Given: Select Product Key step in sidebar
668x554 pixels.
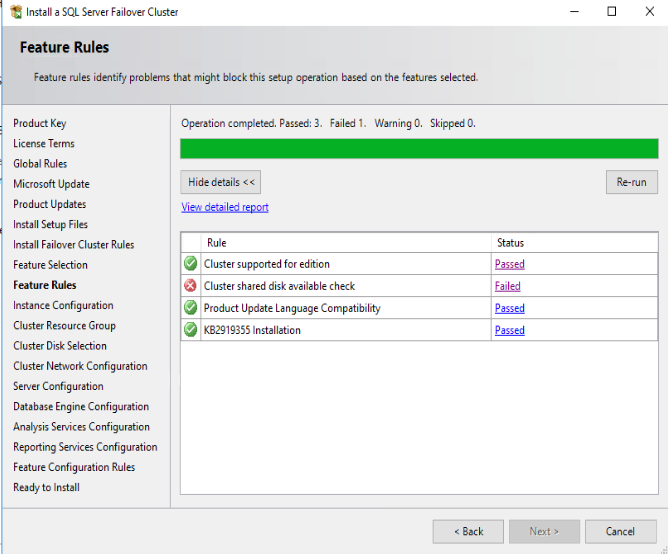Looking at the screenshot, I should 40,123.
